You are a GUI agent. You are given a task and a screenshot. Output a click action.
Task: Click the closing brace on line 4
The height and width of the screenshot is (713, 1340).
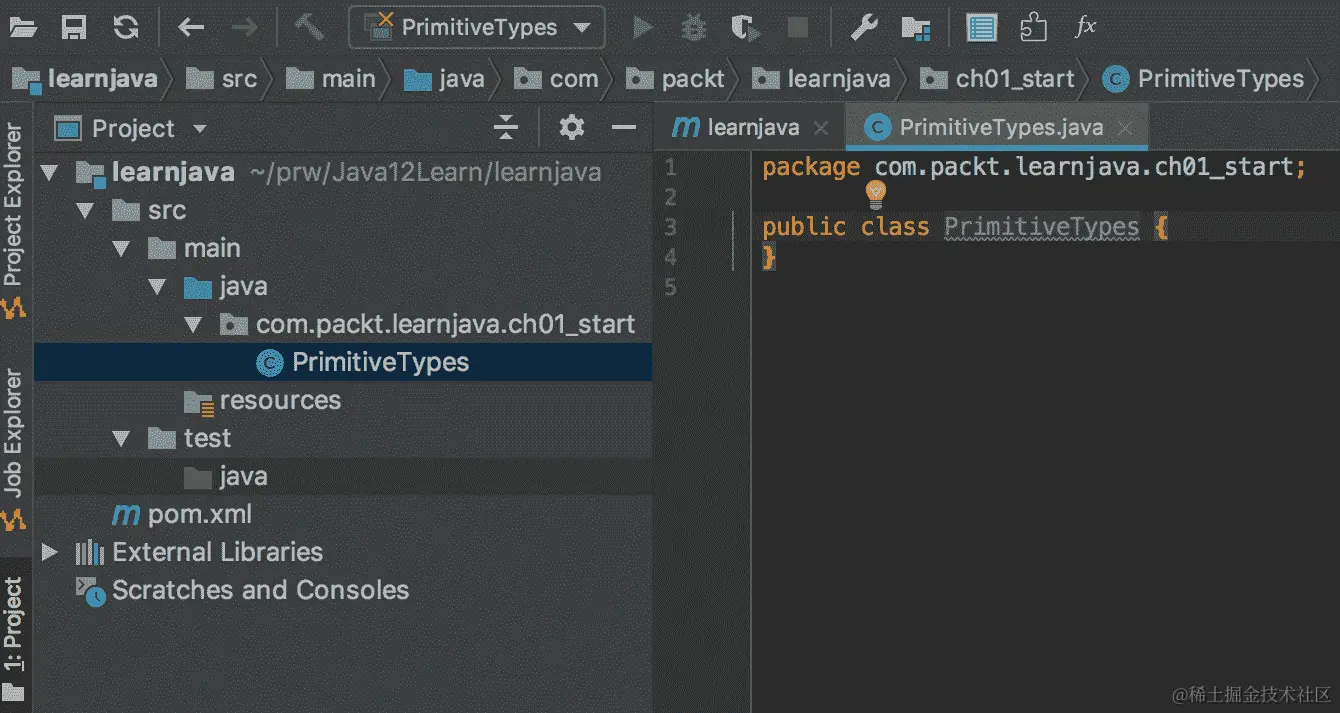(769, 257)
